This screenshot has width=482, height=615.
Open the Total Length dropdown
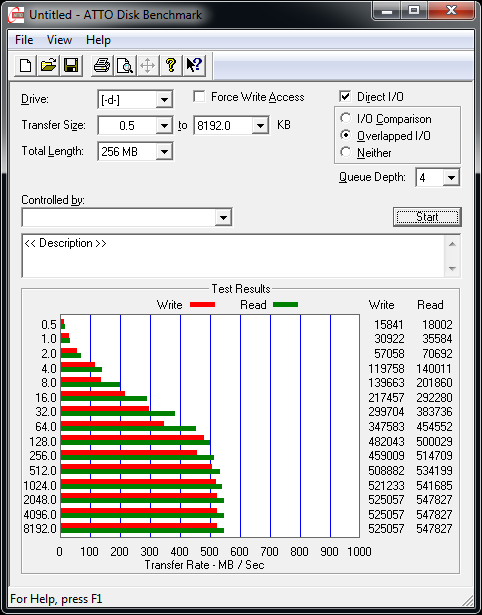pos(164,151)
